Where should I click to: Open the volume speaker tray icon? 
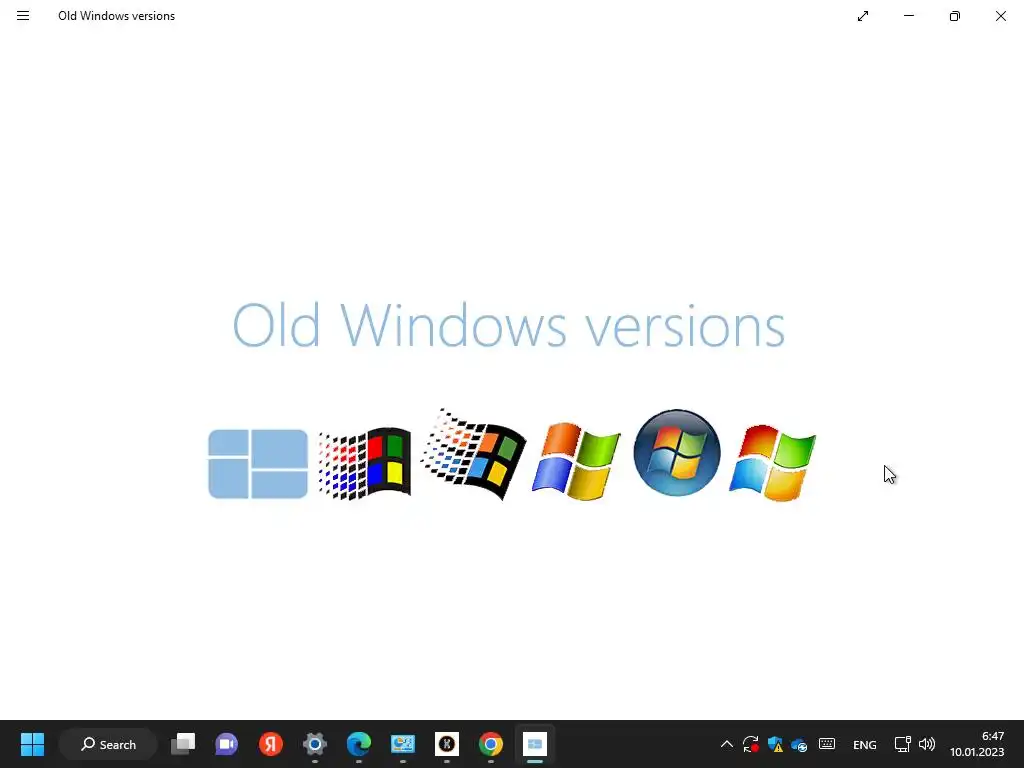927,744
